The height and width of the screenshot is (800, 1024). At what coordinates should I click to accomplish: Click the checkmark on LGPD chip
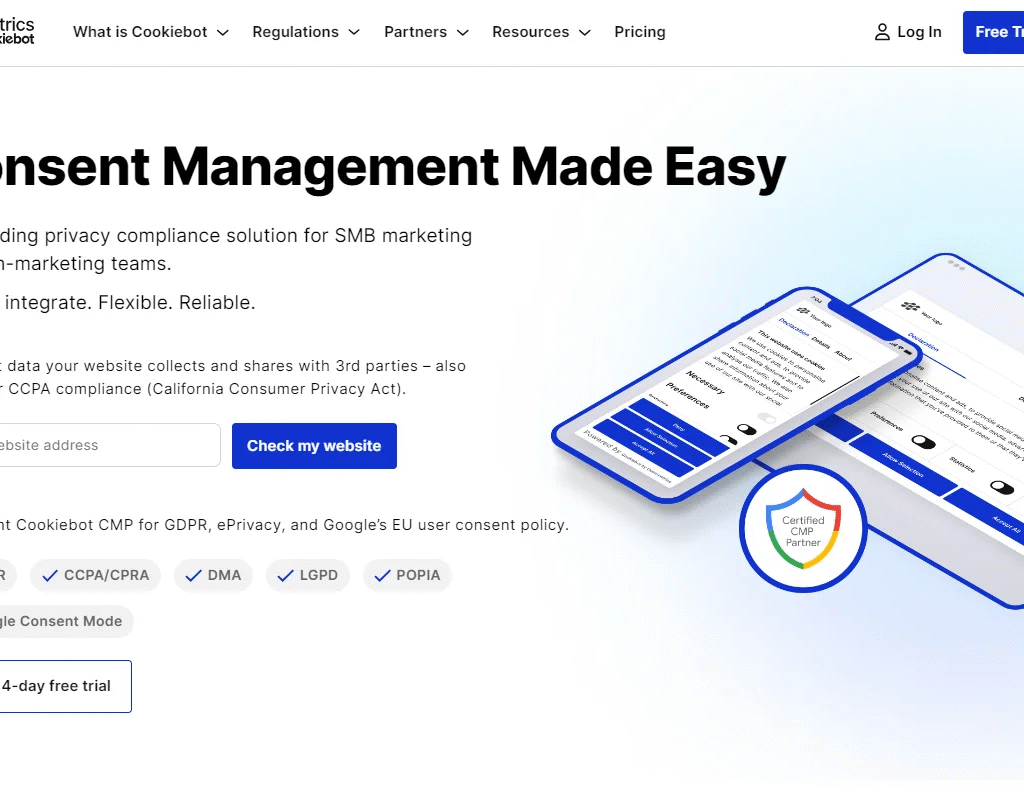tap(284, 576)
